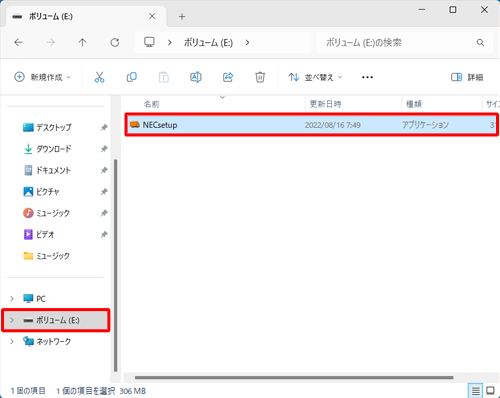The height and width of the screenshot is (398, 500).
Task: Refresh the current folder view
Action: 115,42
